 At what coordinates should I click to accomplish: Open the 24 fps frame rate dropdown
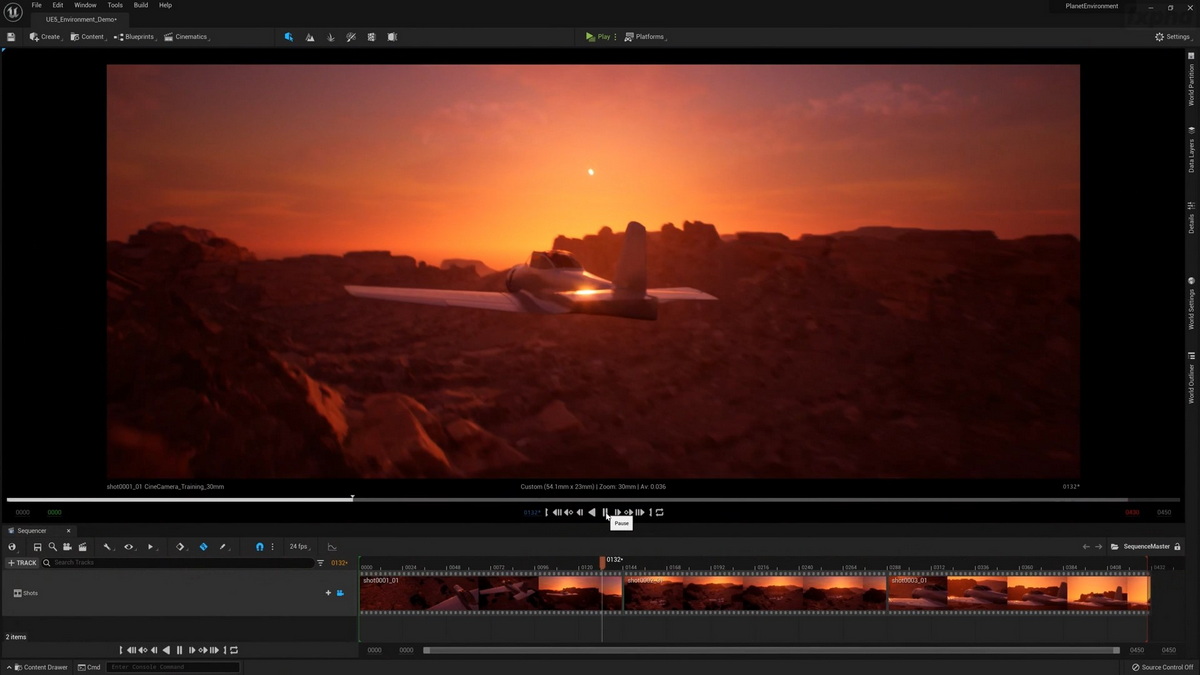pos(300,547)
